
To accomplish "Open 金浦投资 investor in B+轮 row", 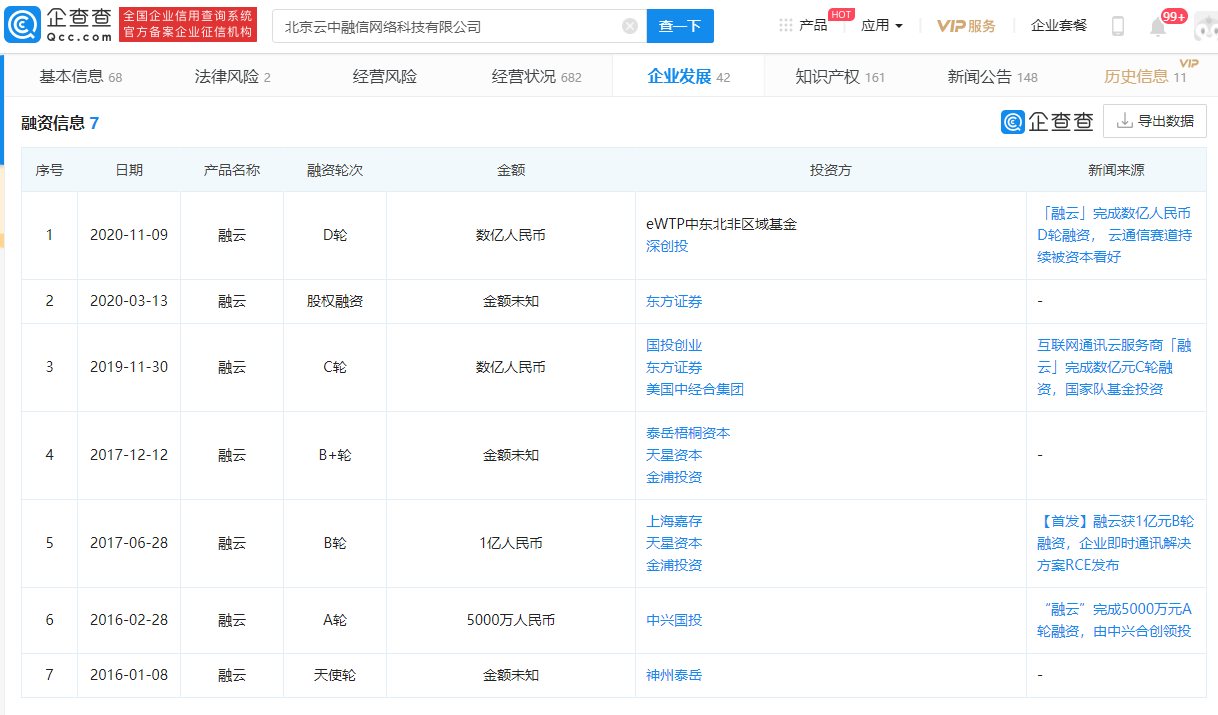I will 674,477.
